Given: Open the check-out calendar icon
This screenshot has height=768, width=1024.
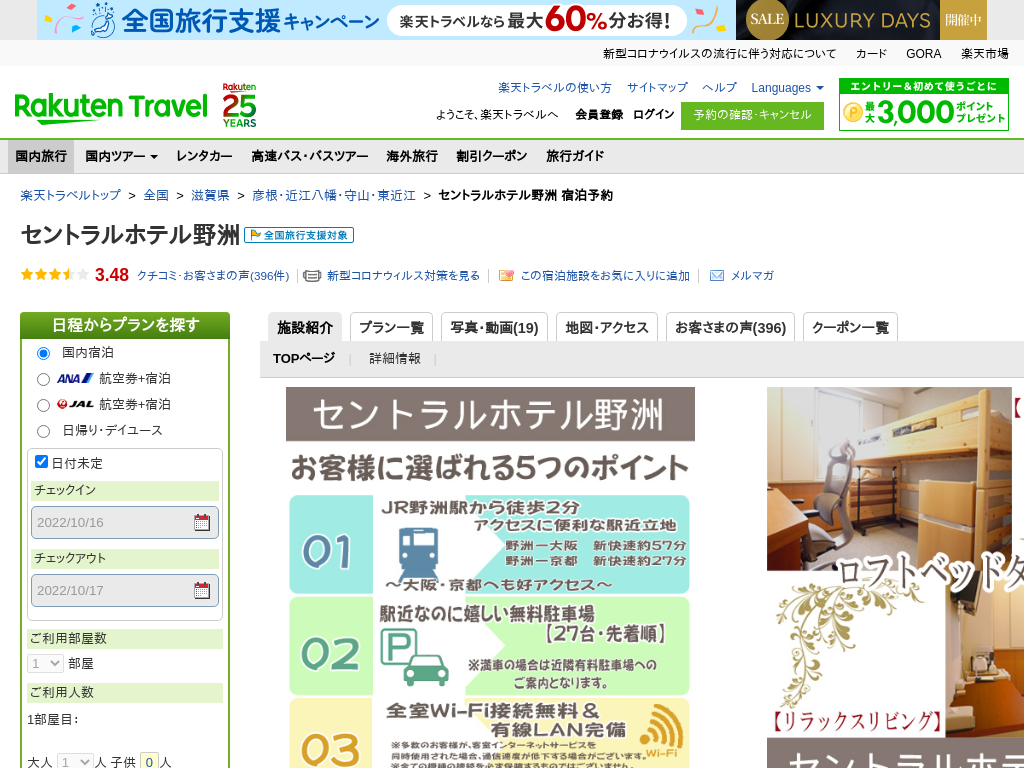Looking at the screenshot, I should (202, 590).
